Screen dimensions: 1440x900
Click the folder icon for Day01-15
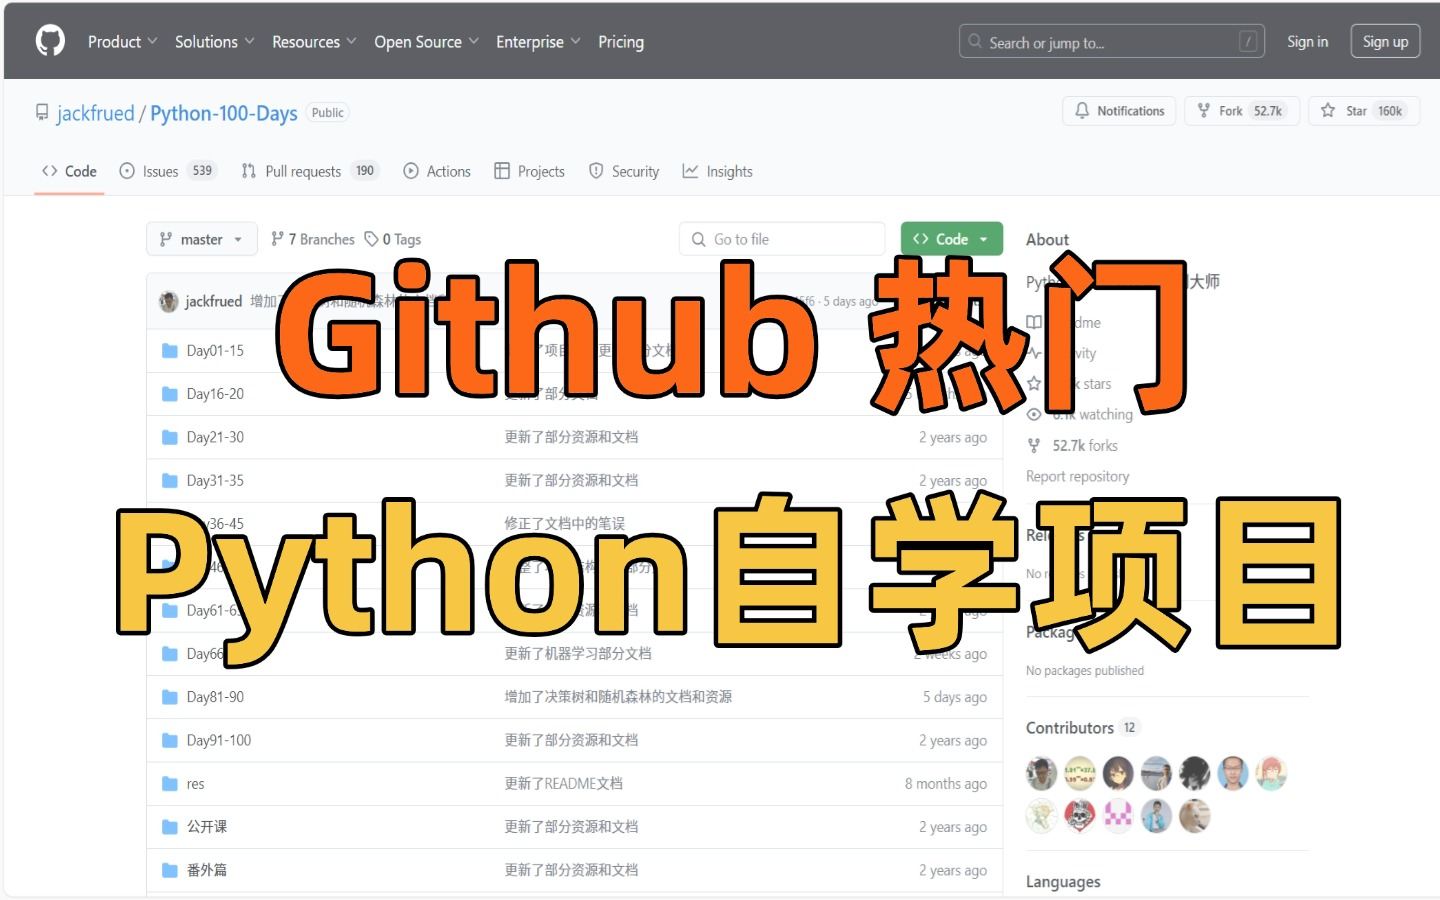click(170, 351)
